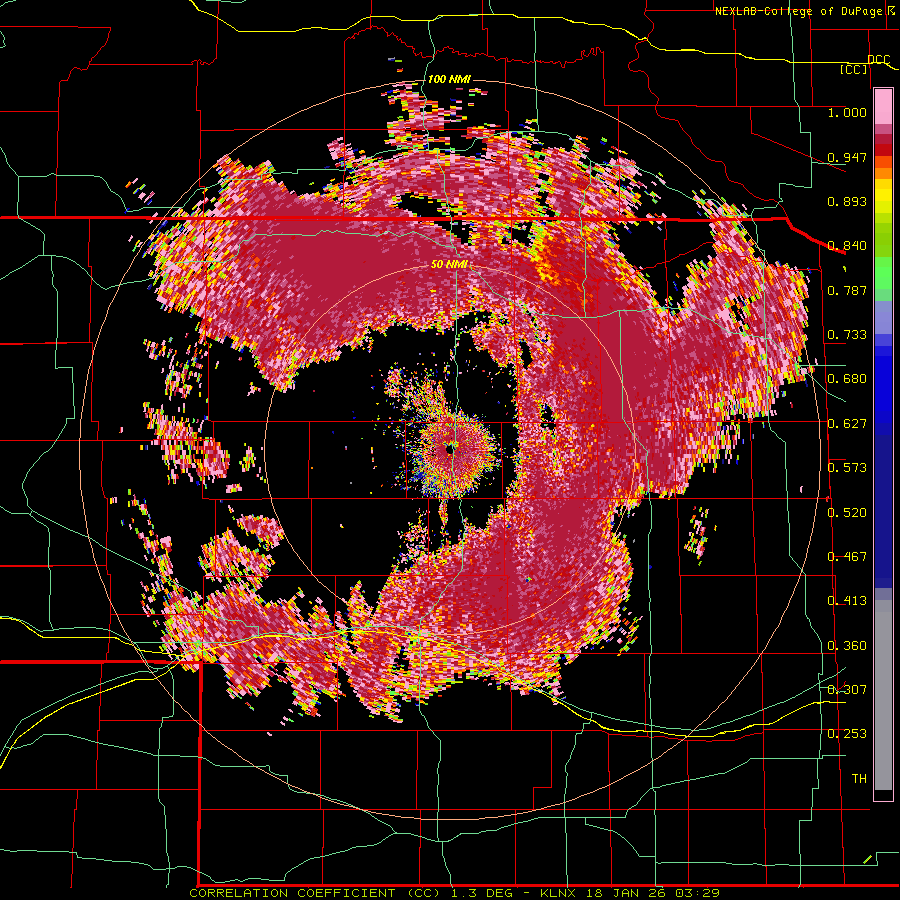Click the 0.893 scale value
This screenshot has width=900, height=900.
[x=847, y=201]
